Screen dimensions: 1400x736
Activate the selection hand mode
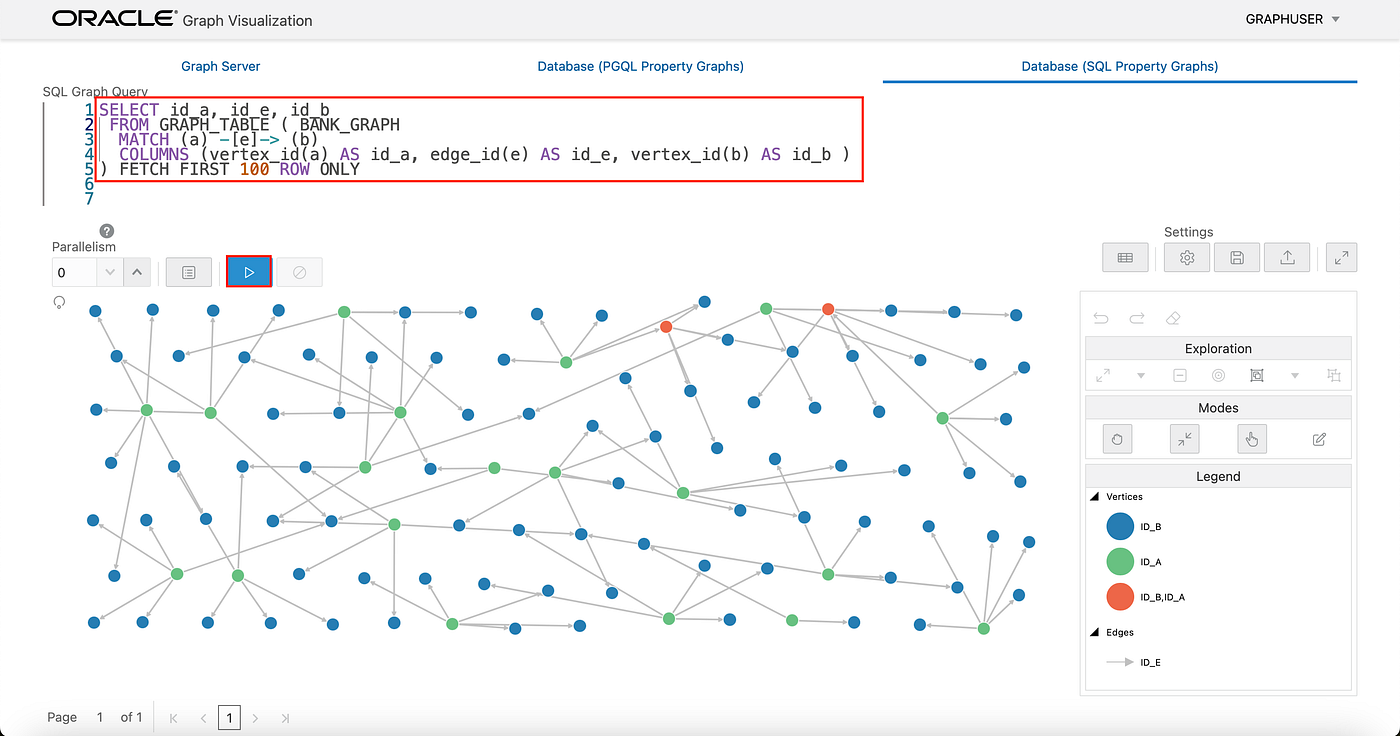(x=1251, y=438)
